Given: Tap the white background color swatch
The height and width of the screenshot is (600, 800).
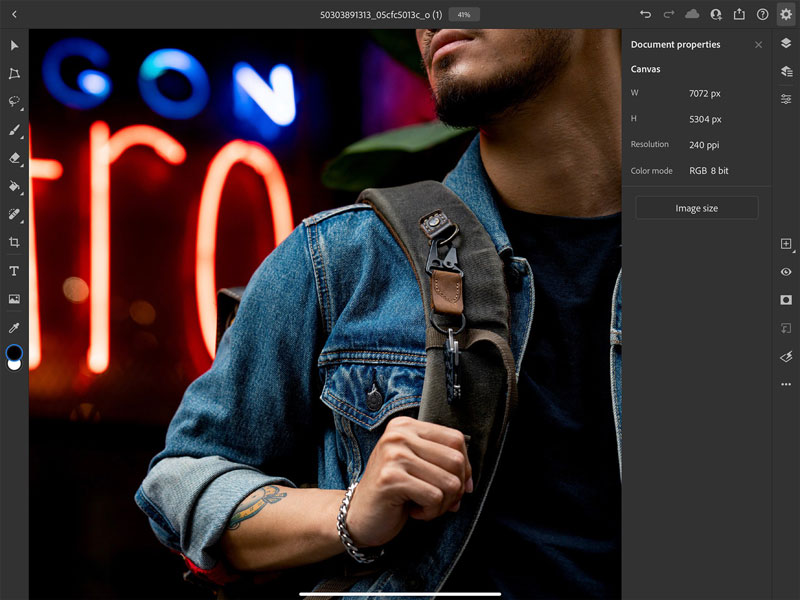Looking at the screenshot, I should click(x=14, y=365).
